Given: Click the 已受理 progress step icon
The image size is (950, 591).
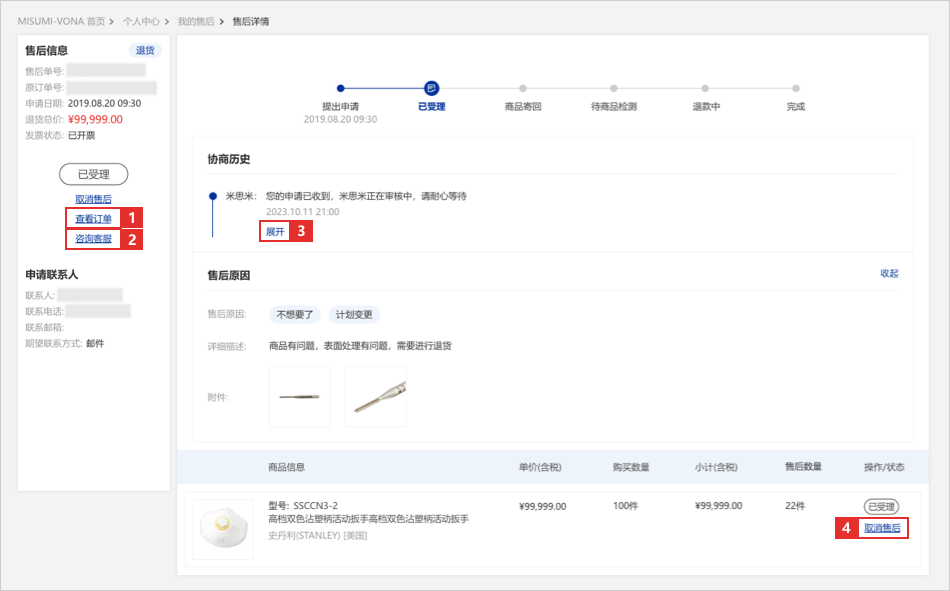Looking at the screenshot, I should click(431, 88).
